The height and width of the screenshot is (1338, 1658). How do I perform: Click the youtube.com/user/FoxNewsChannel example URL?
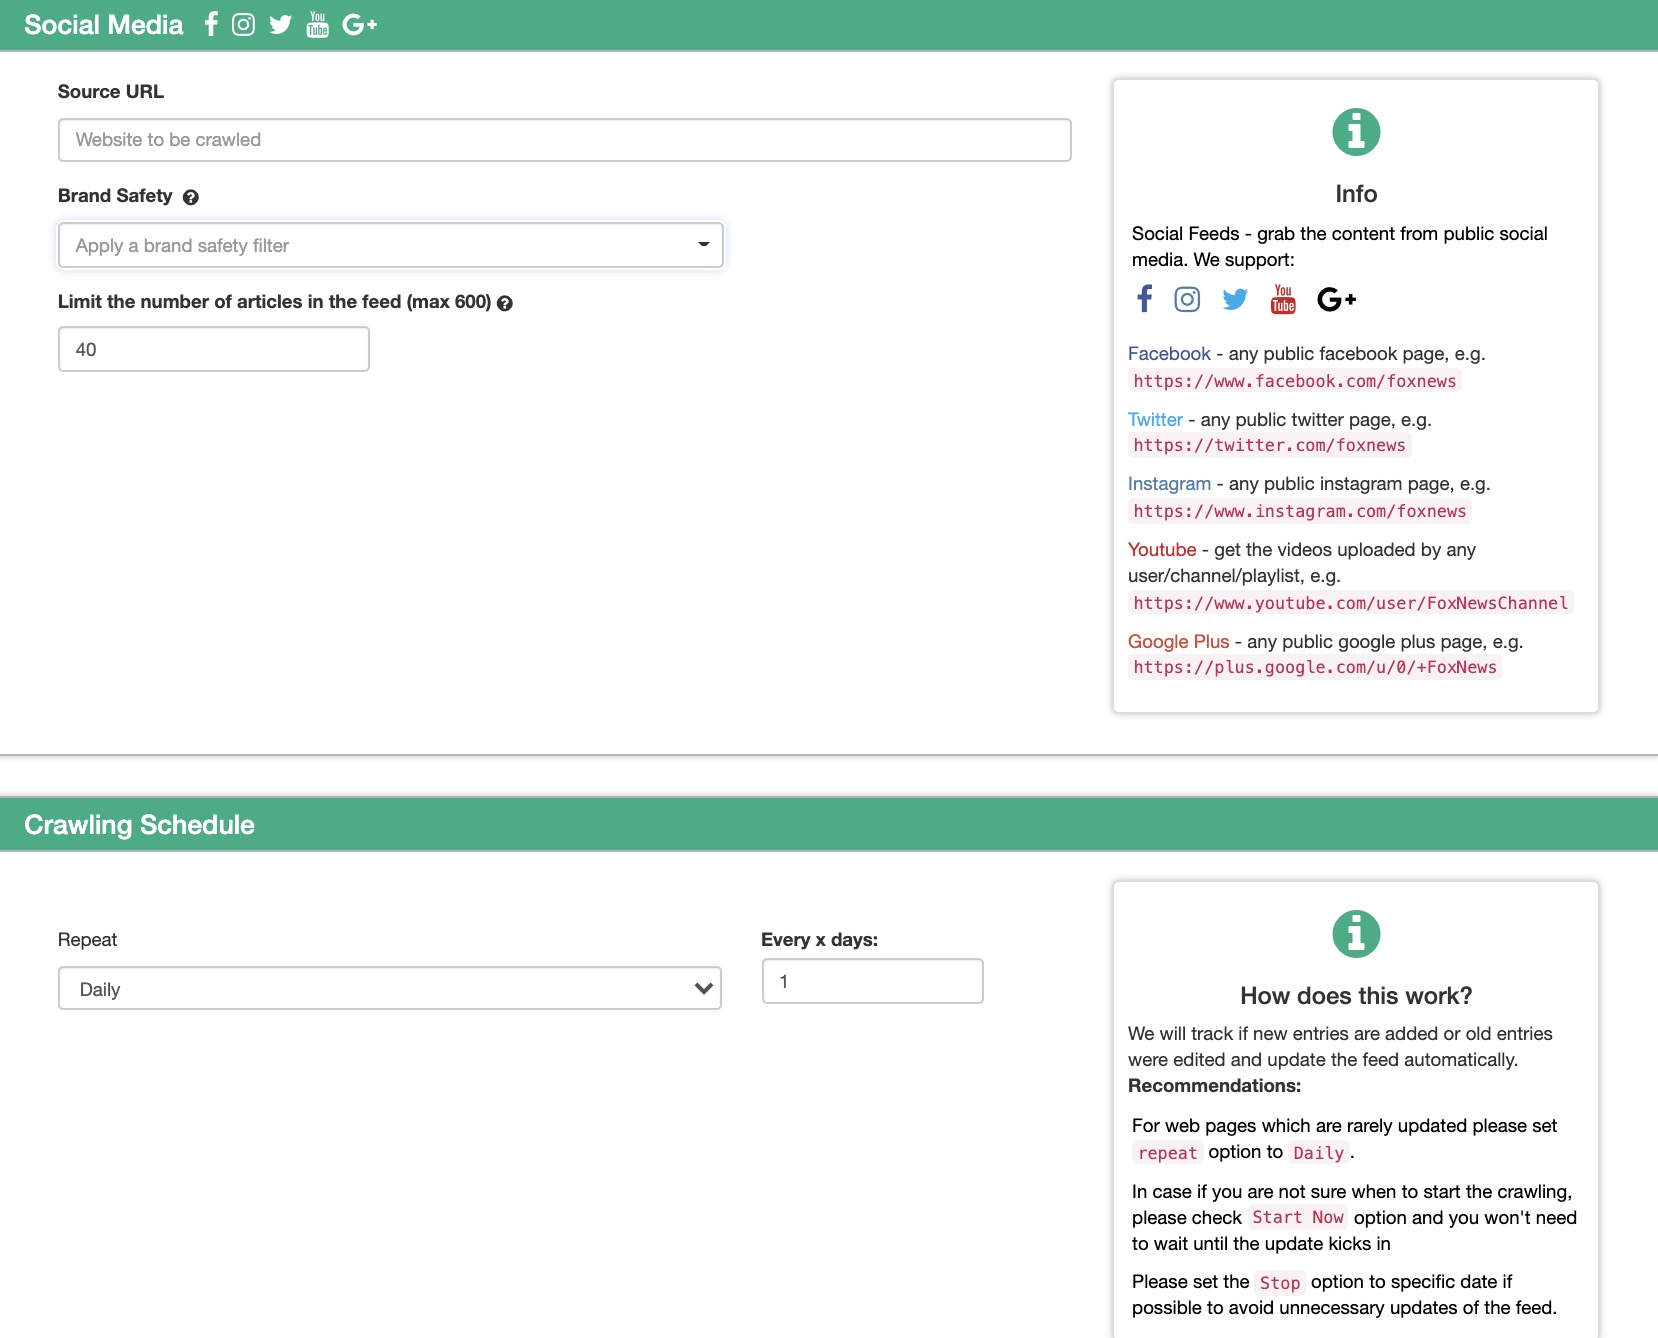coord(1351,604)
